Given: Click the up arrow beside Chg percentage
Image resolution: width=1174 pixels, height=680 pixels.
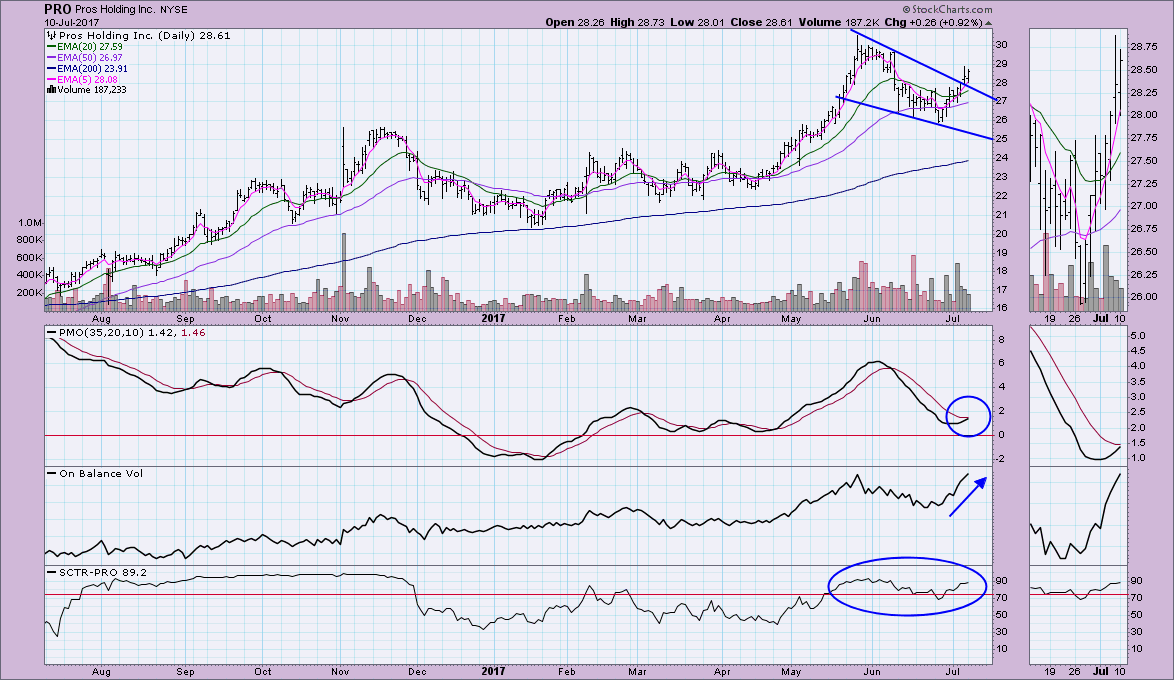Looking at the screenshot, I should [989, 22].
